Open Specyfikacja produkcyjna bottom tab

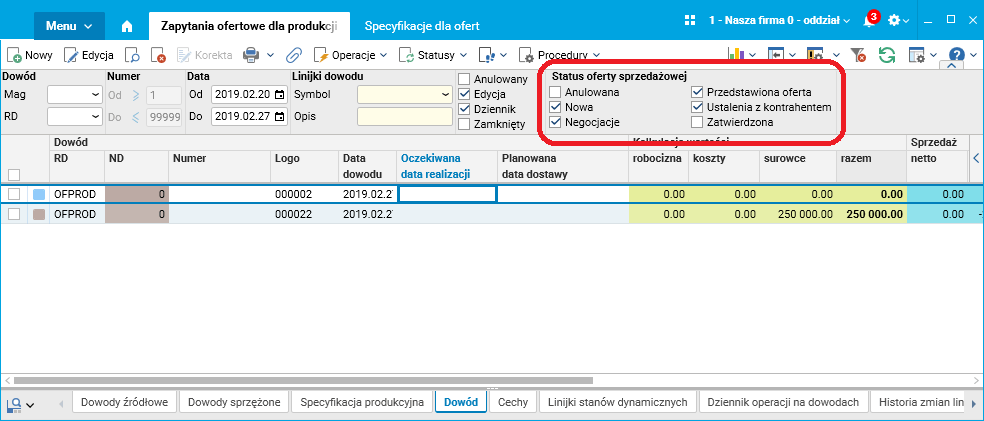click(362, 402)
